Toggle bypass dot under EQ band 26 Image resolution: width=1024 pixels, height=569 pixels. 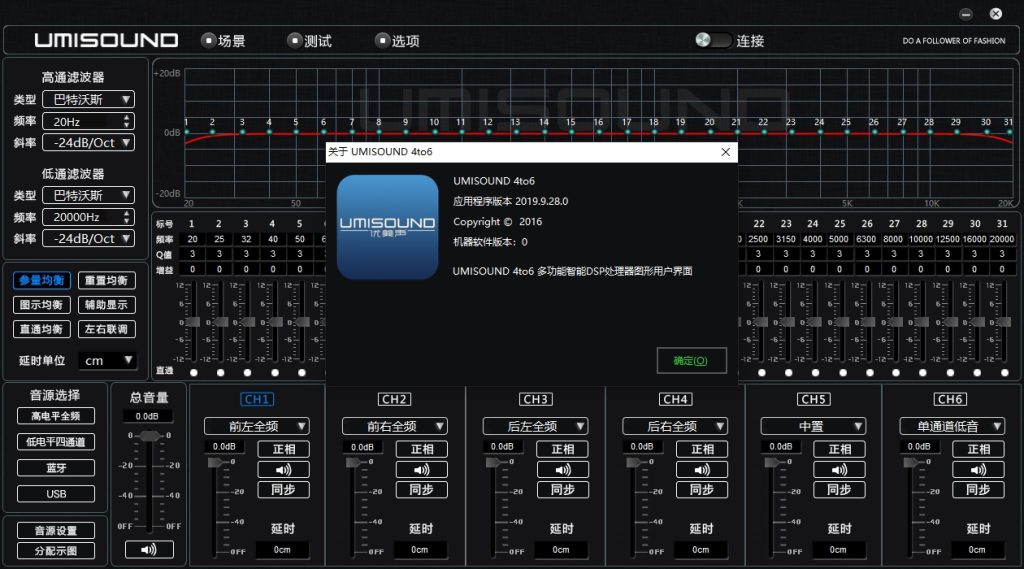pos(869,372)
